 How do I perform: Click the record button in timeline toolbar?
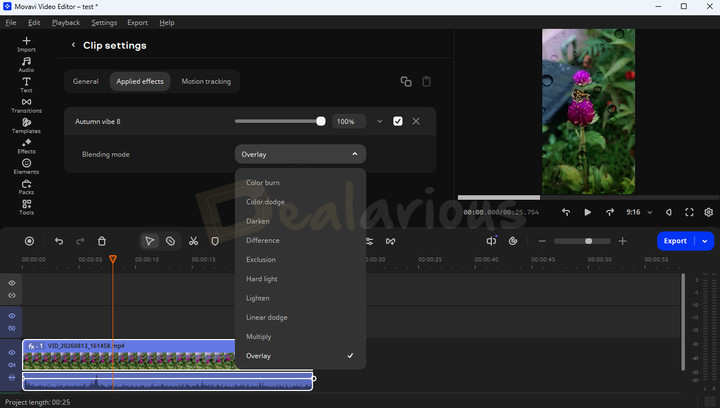29,241
